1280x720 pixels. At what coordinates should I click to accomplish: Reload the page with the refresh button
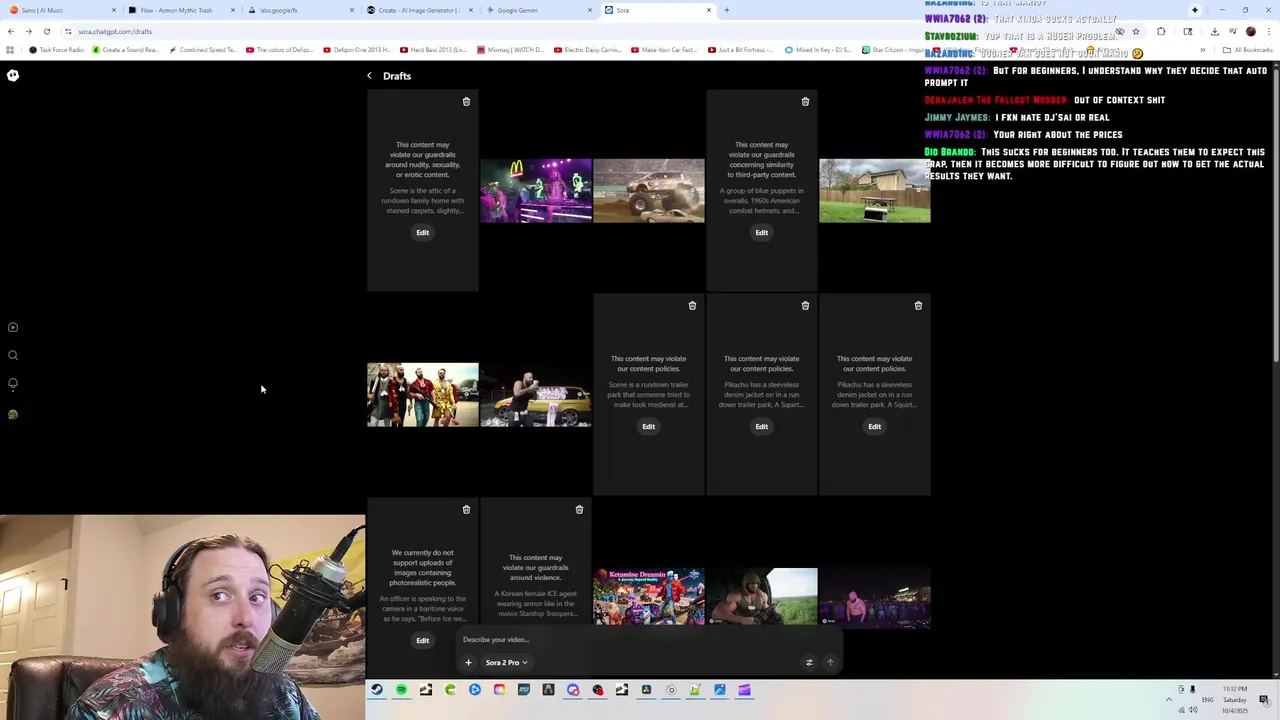[x=46, y=31]
